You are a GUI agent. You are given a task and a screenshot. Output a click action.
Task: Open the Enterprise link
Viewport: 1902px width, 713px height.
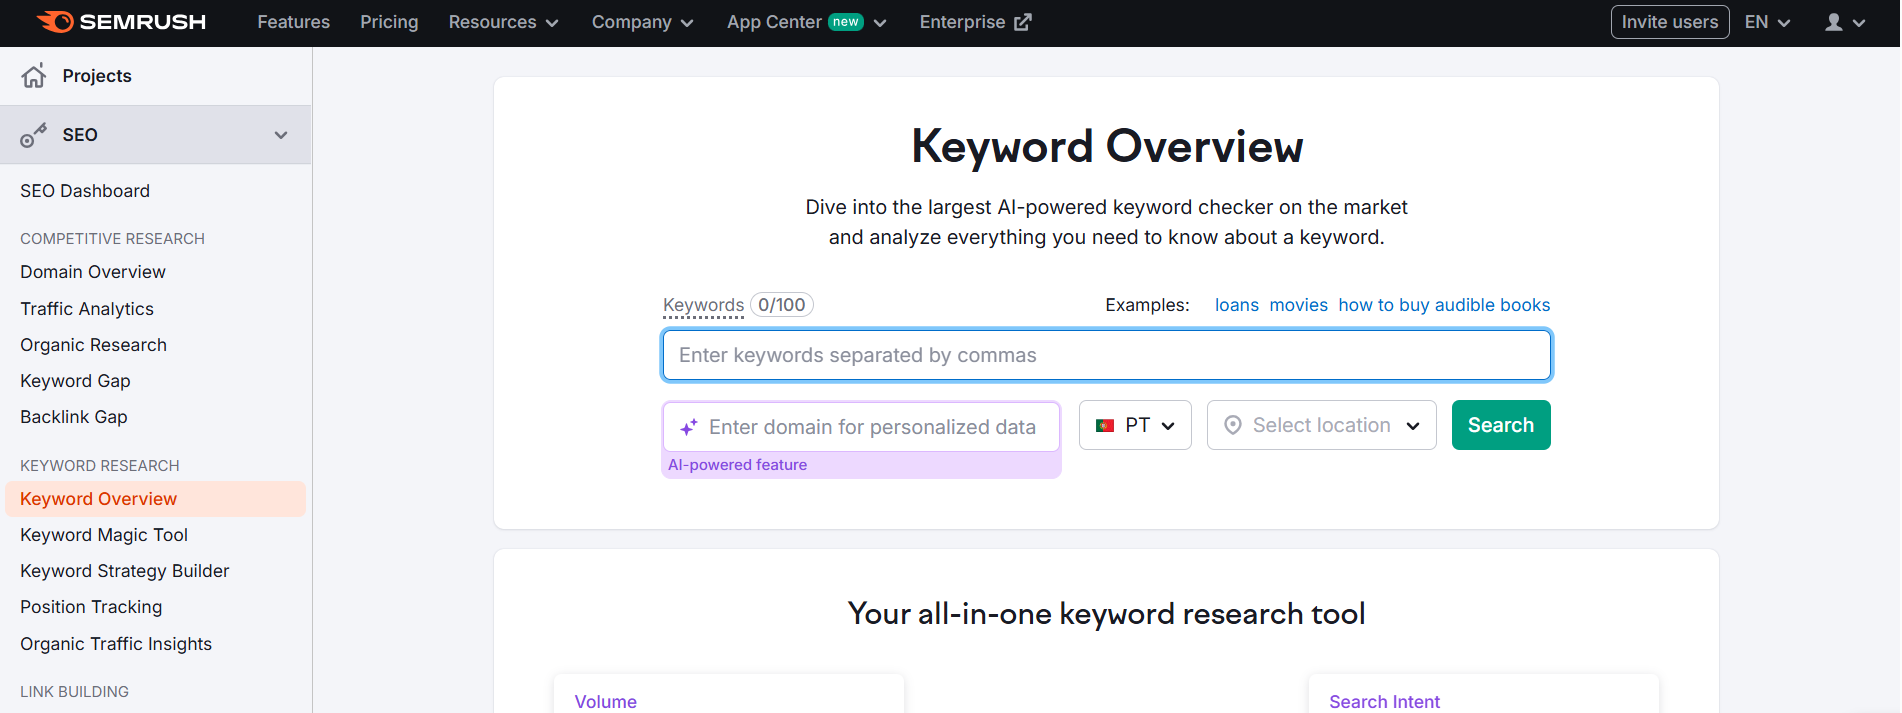point(975,22)
